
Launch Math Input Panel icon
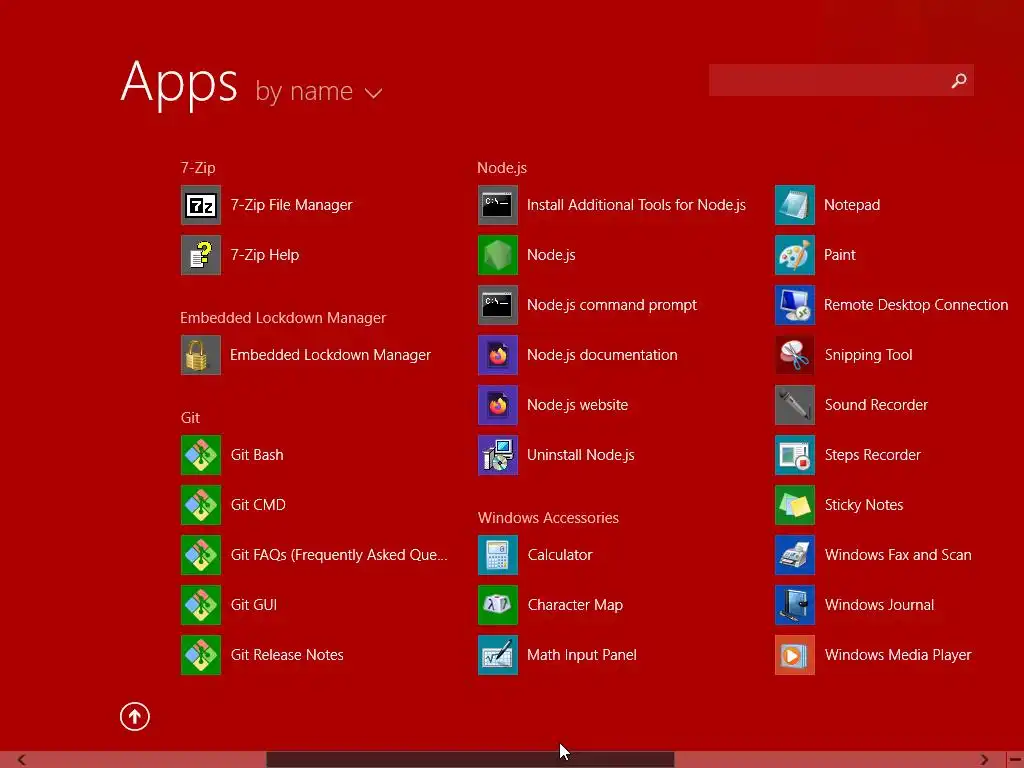(x=498, y=655)
